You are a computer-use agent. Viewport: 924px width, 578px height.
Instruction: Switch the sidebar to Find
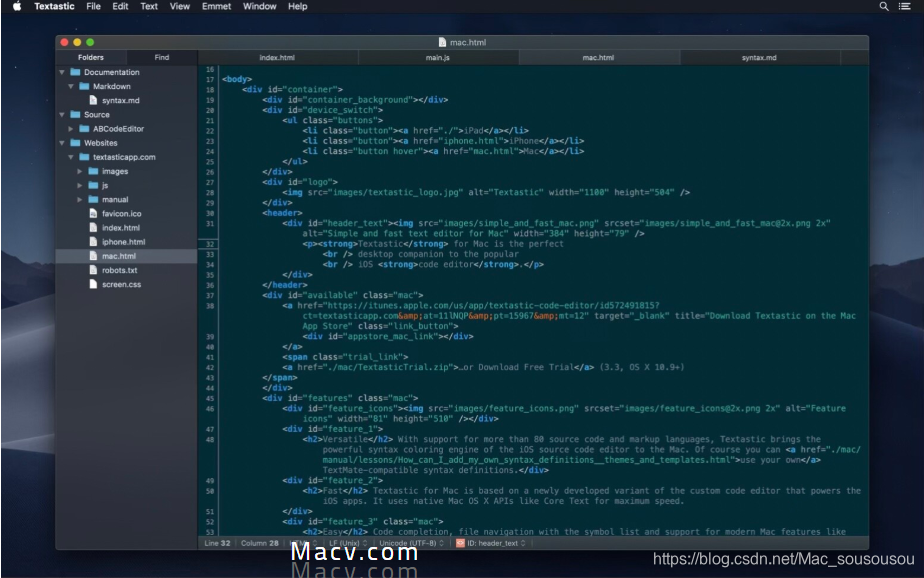(x=162, y=57)
